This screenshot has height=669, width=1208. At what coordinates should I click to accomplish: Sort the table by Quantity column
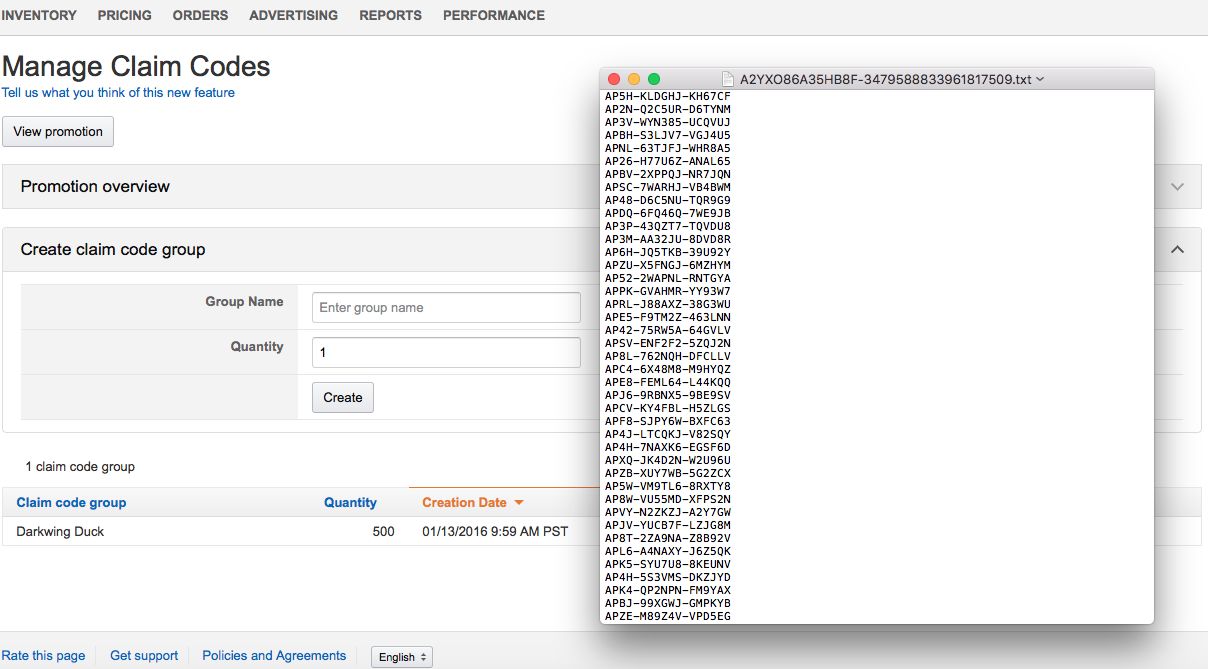coord(350,503)
